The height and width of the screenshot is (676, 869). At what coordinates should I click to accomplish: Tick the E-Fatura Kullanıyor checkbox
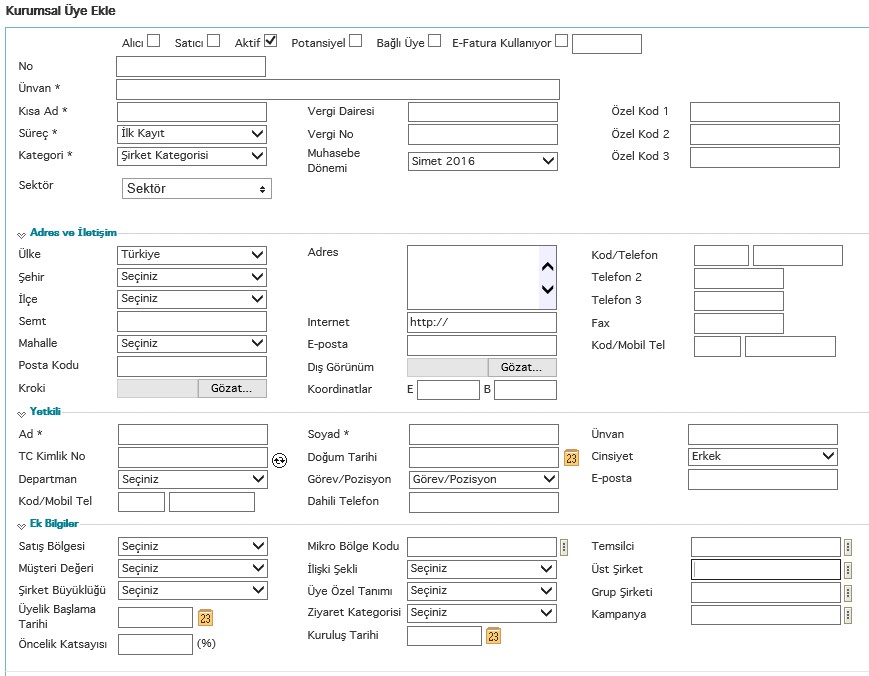pos(561,41)
